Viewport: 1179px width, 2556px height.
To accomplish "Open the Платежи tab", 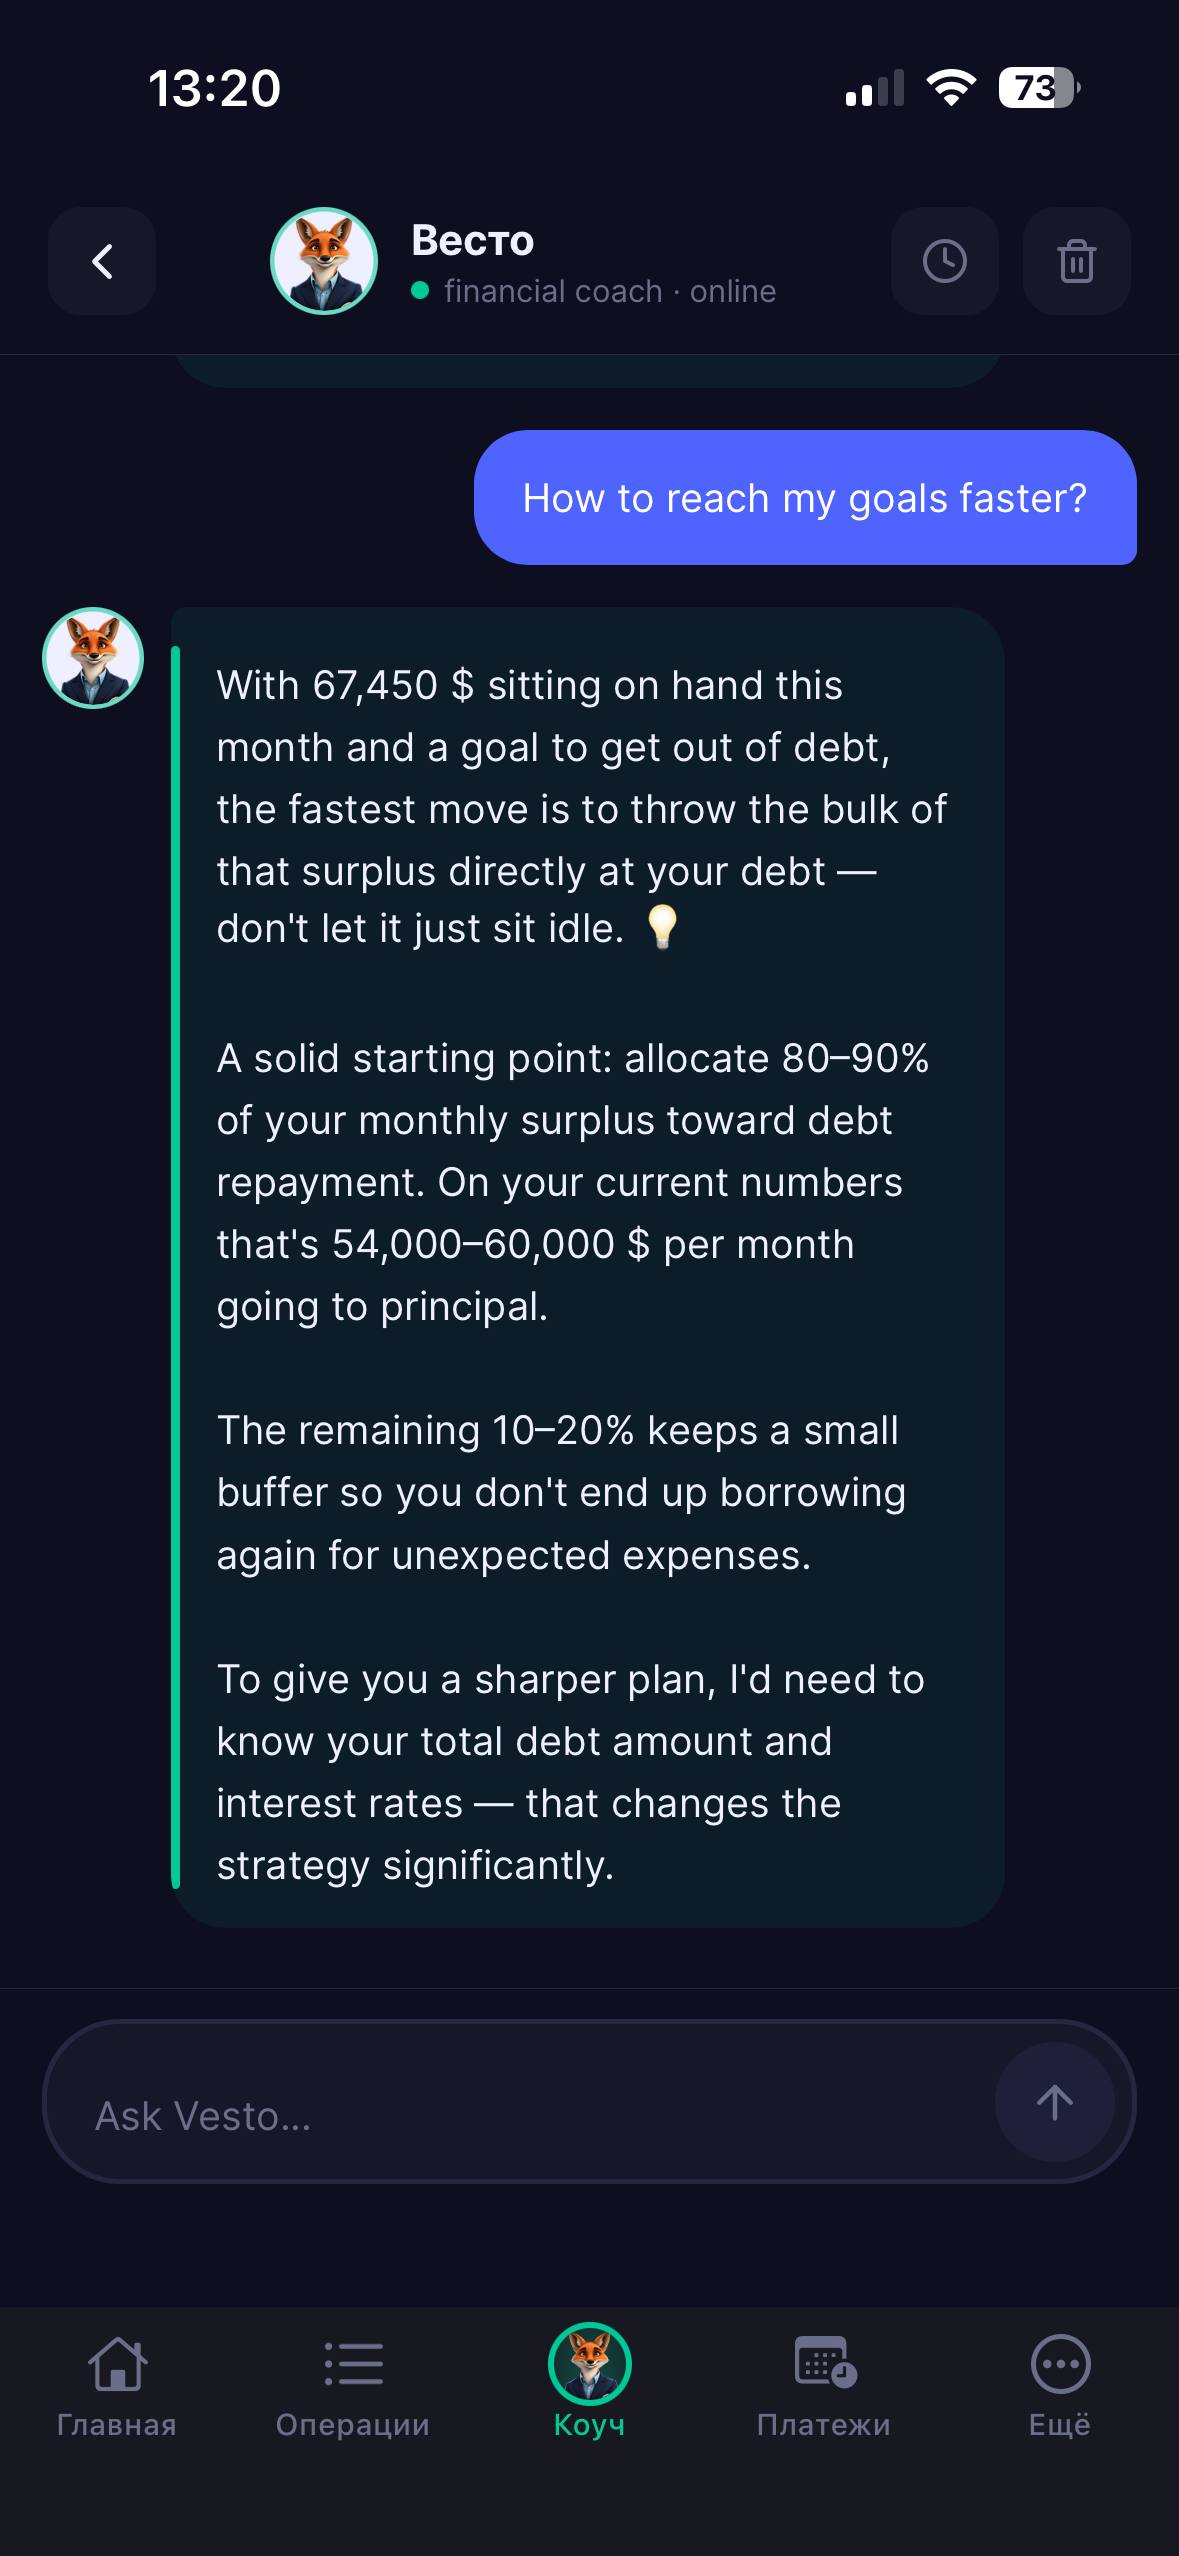I will point(824,2386).
